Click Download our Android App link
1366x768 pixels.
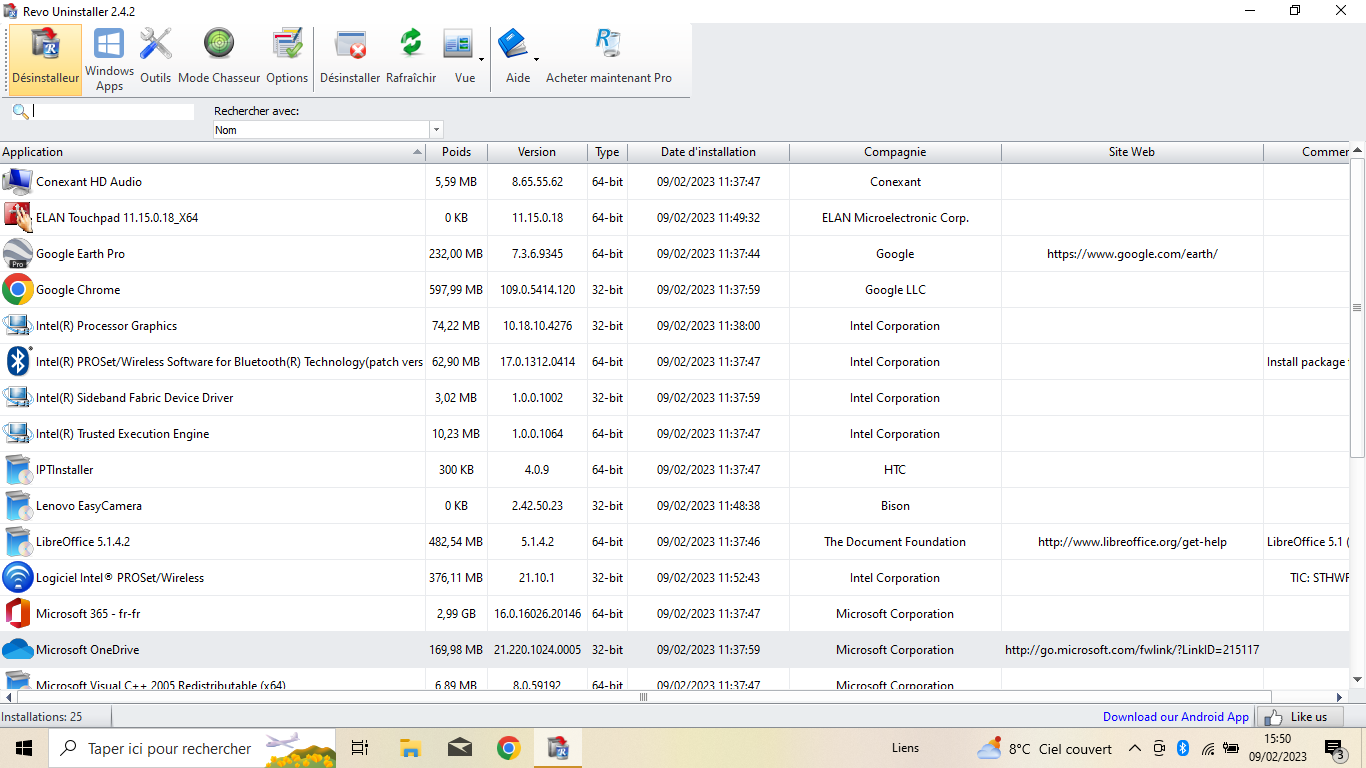point(1176,717)
